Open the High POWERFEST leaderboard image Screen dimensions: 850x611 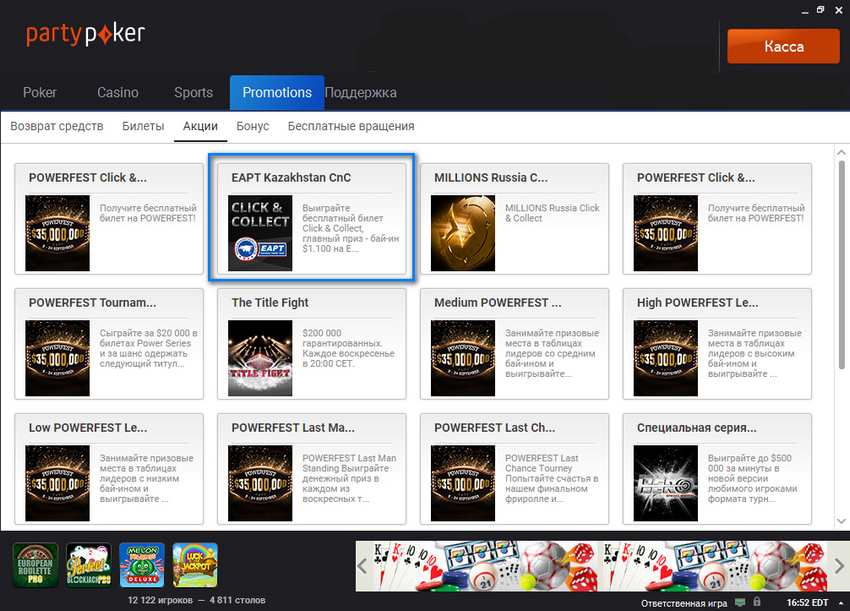click(x=666, y=358)
